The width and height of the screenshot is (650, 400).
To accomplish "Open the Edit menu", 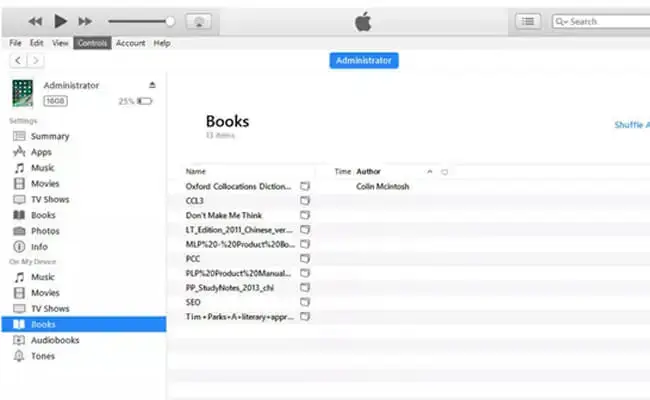I will (36, 43).
